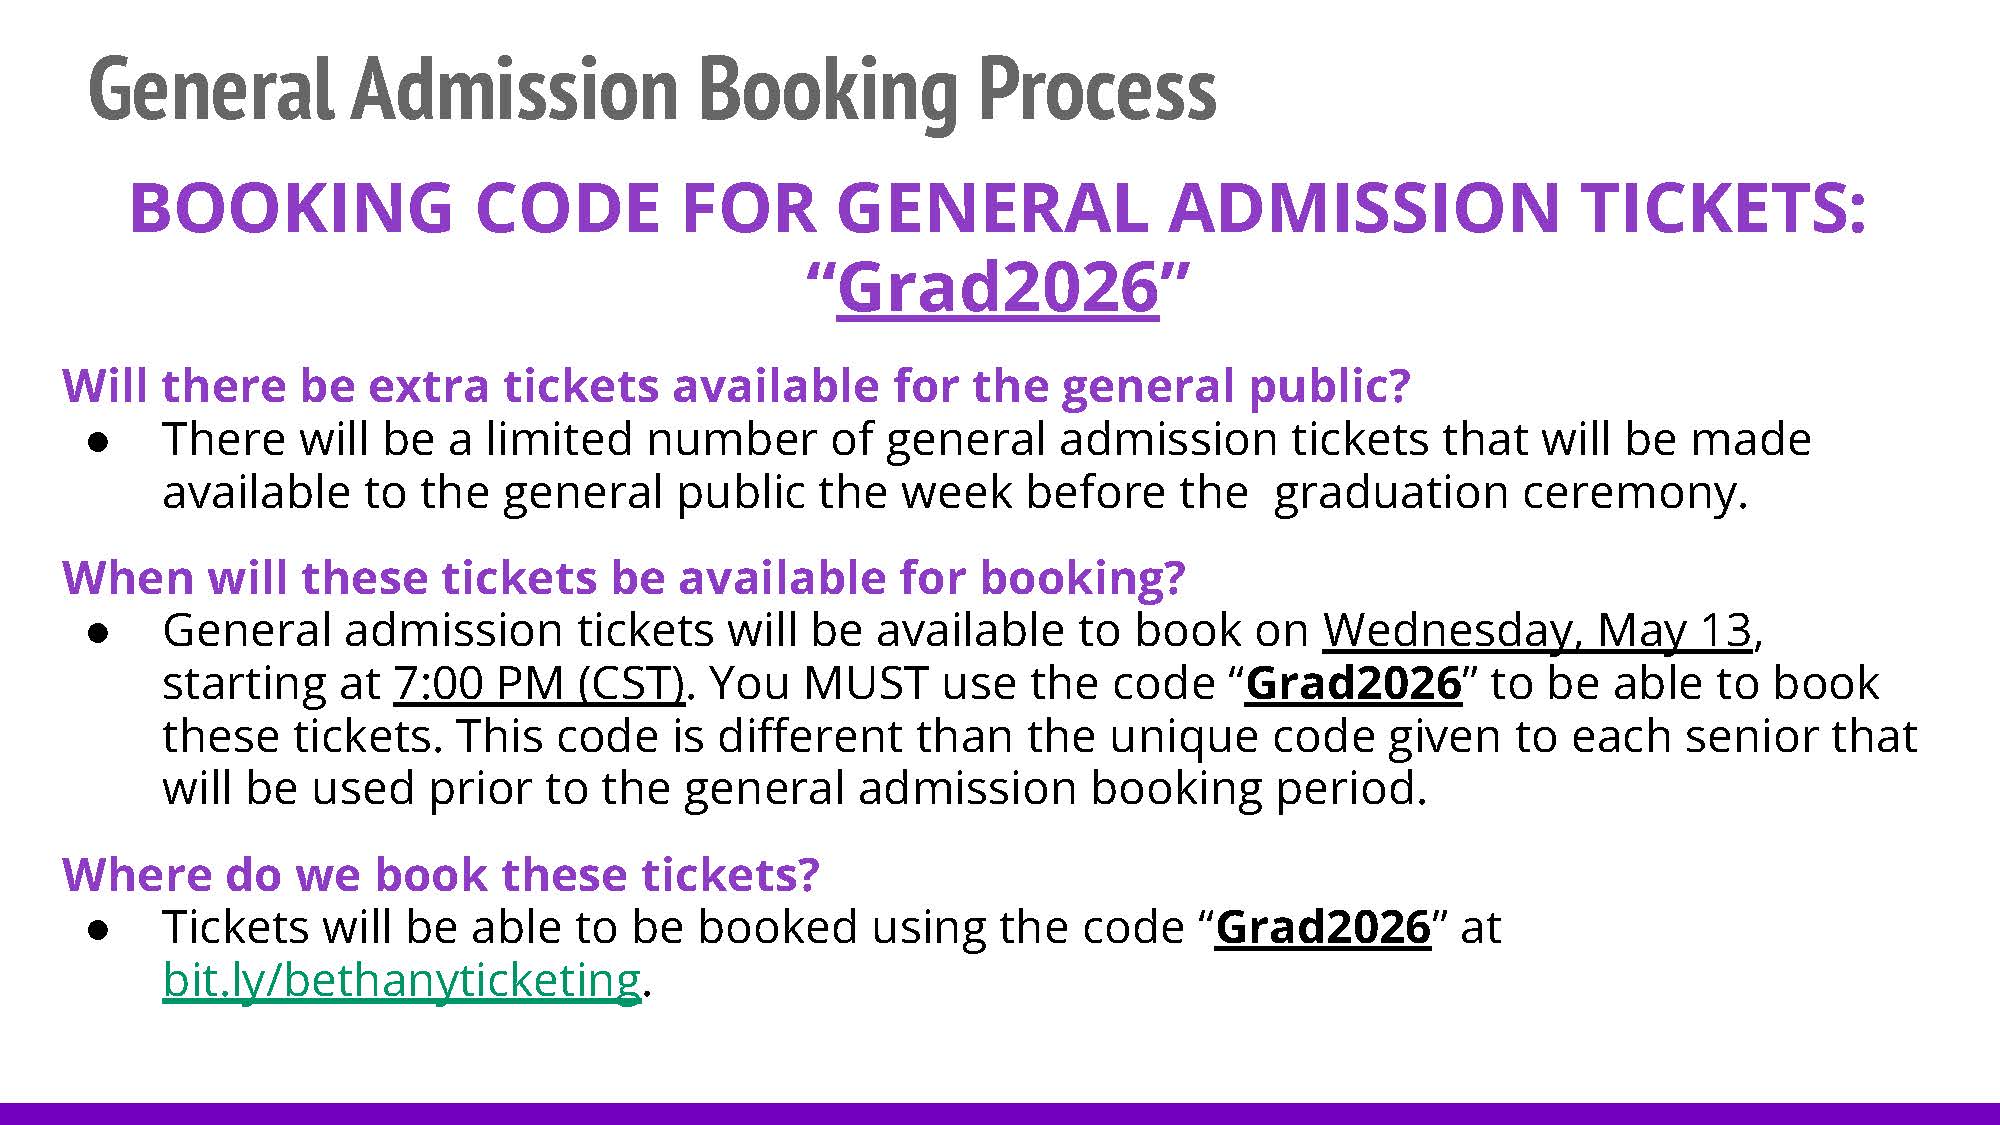
Task: Click the phrase "general admission booking period"
Action: pyautogui.click(x=1055, y=789)
